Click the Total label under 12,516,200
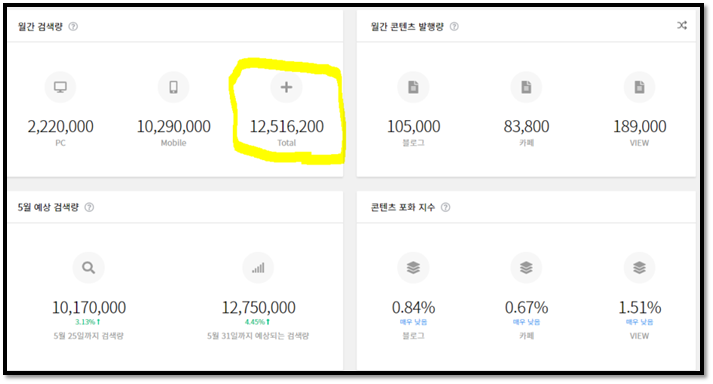Viewport: 713px width, 384px height. [x=286, y=143]
